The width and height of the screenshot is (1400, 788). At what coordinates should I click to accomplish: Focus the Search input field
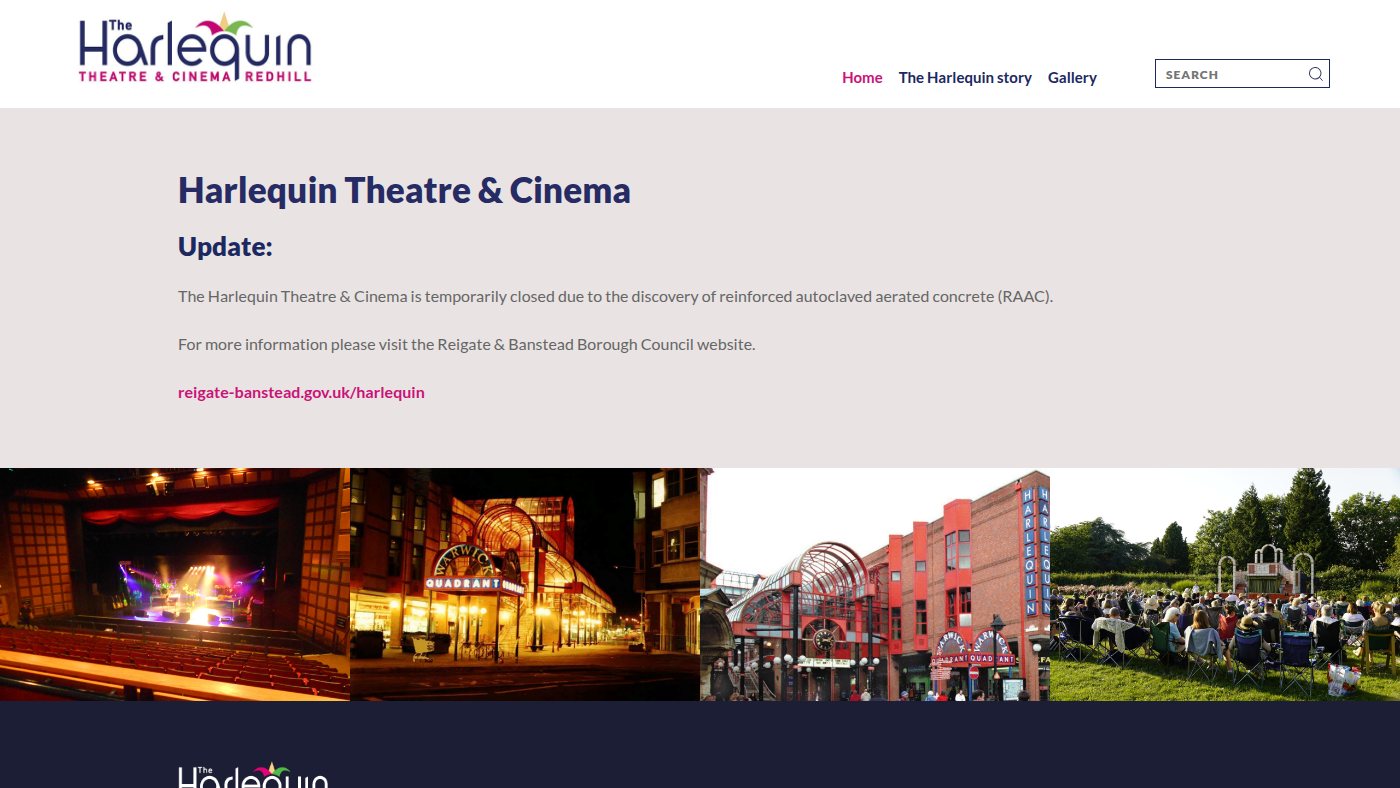click(1242, 74)
